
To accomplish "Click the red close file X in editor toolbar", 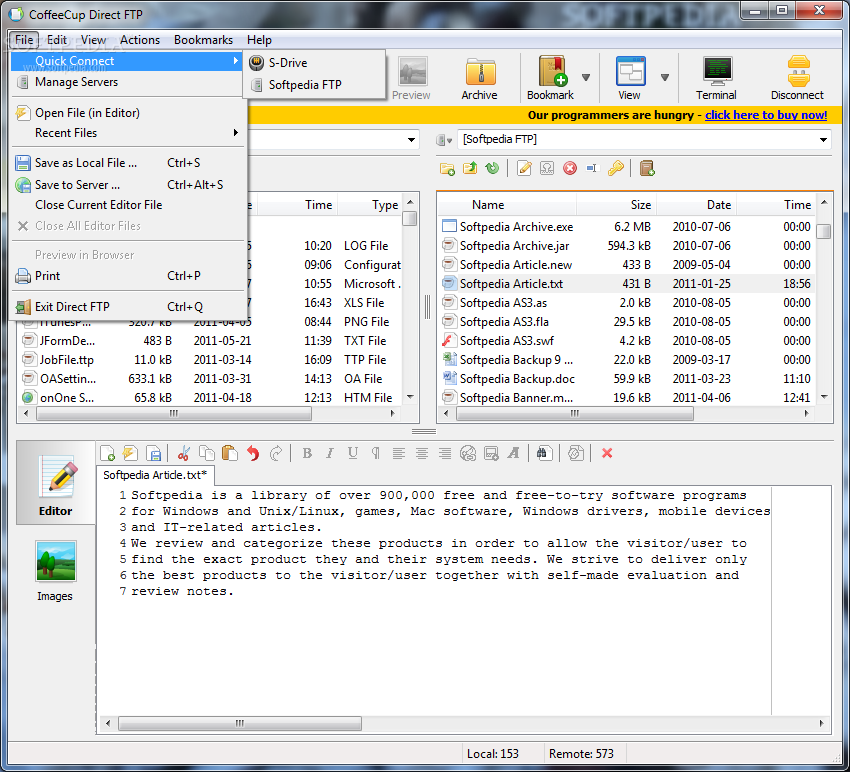I will click(607, 453).
